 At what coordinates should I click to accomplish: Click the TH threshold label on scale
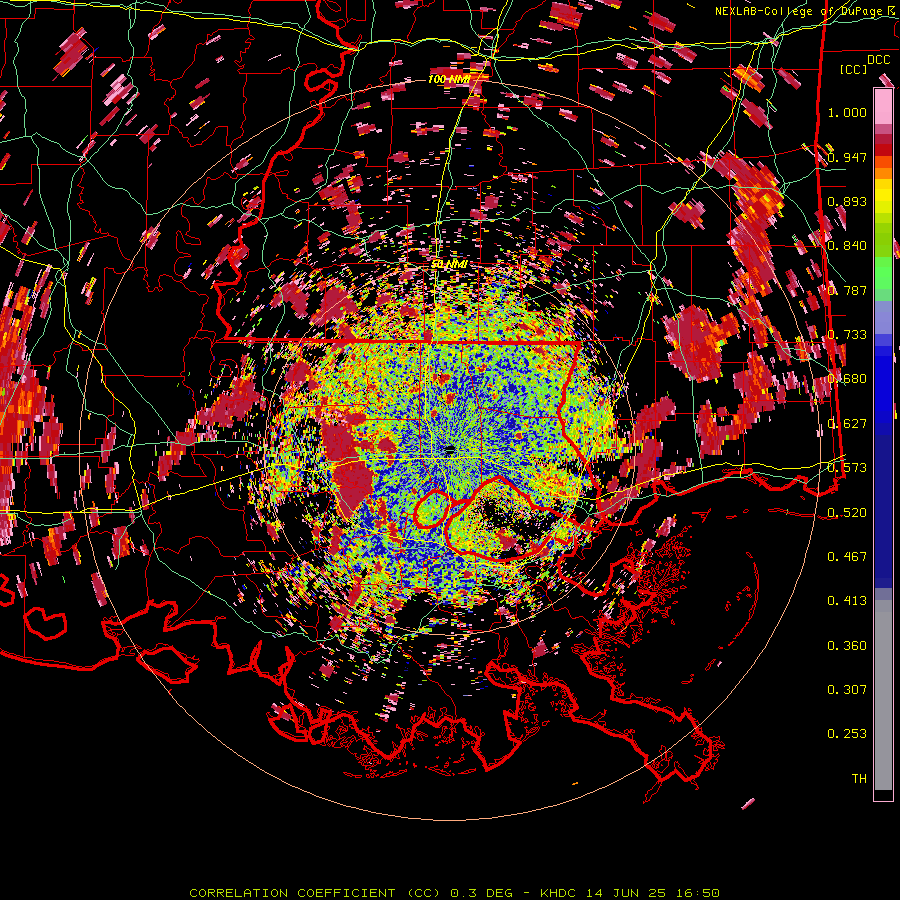point(859,778)
